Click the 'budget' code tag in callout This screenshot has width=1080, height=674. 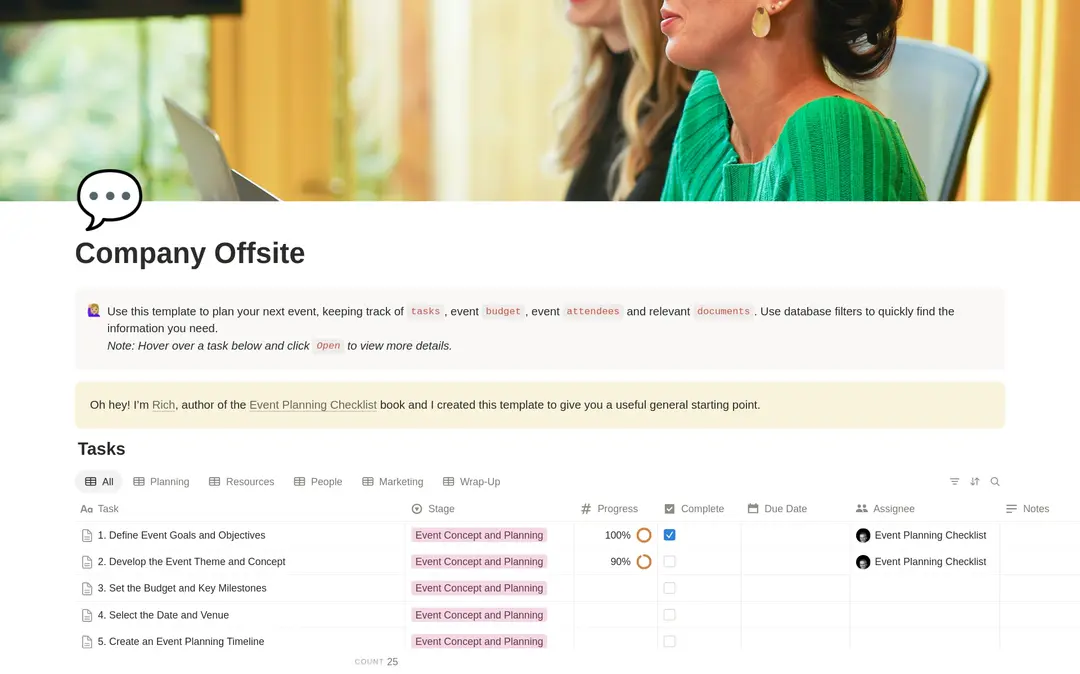click(x=503, y=311)
